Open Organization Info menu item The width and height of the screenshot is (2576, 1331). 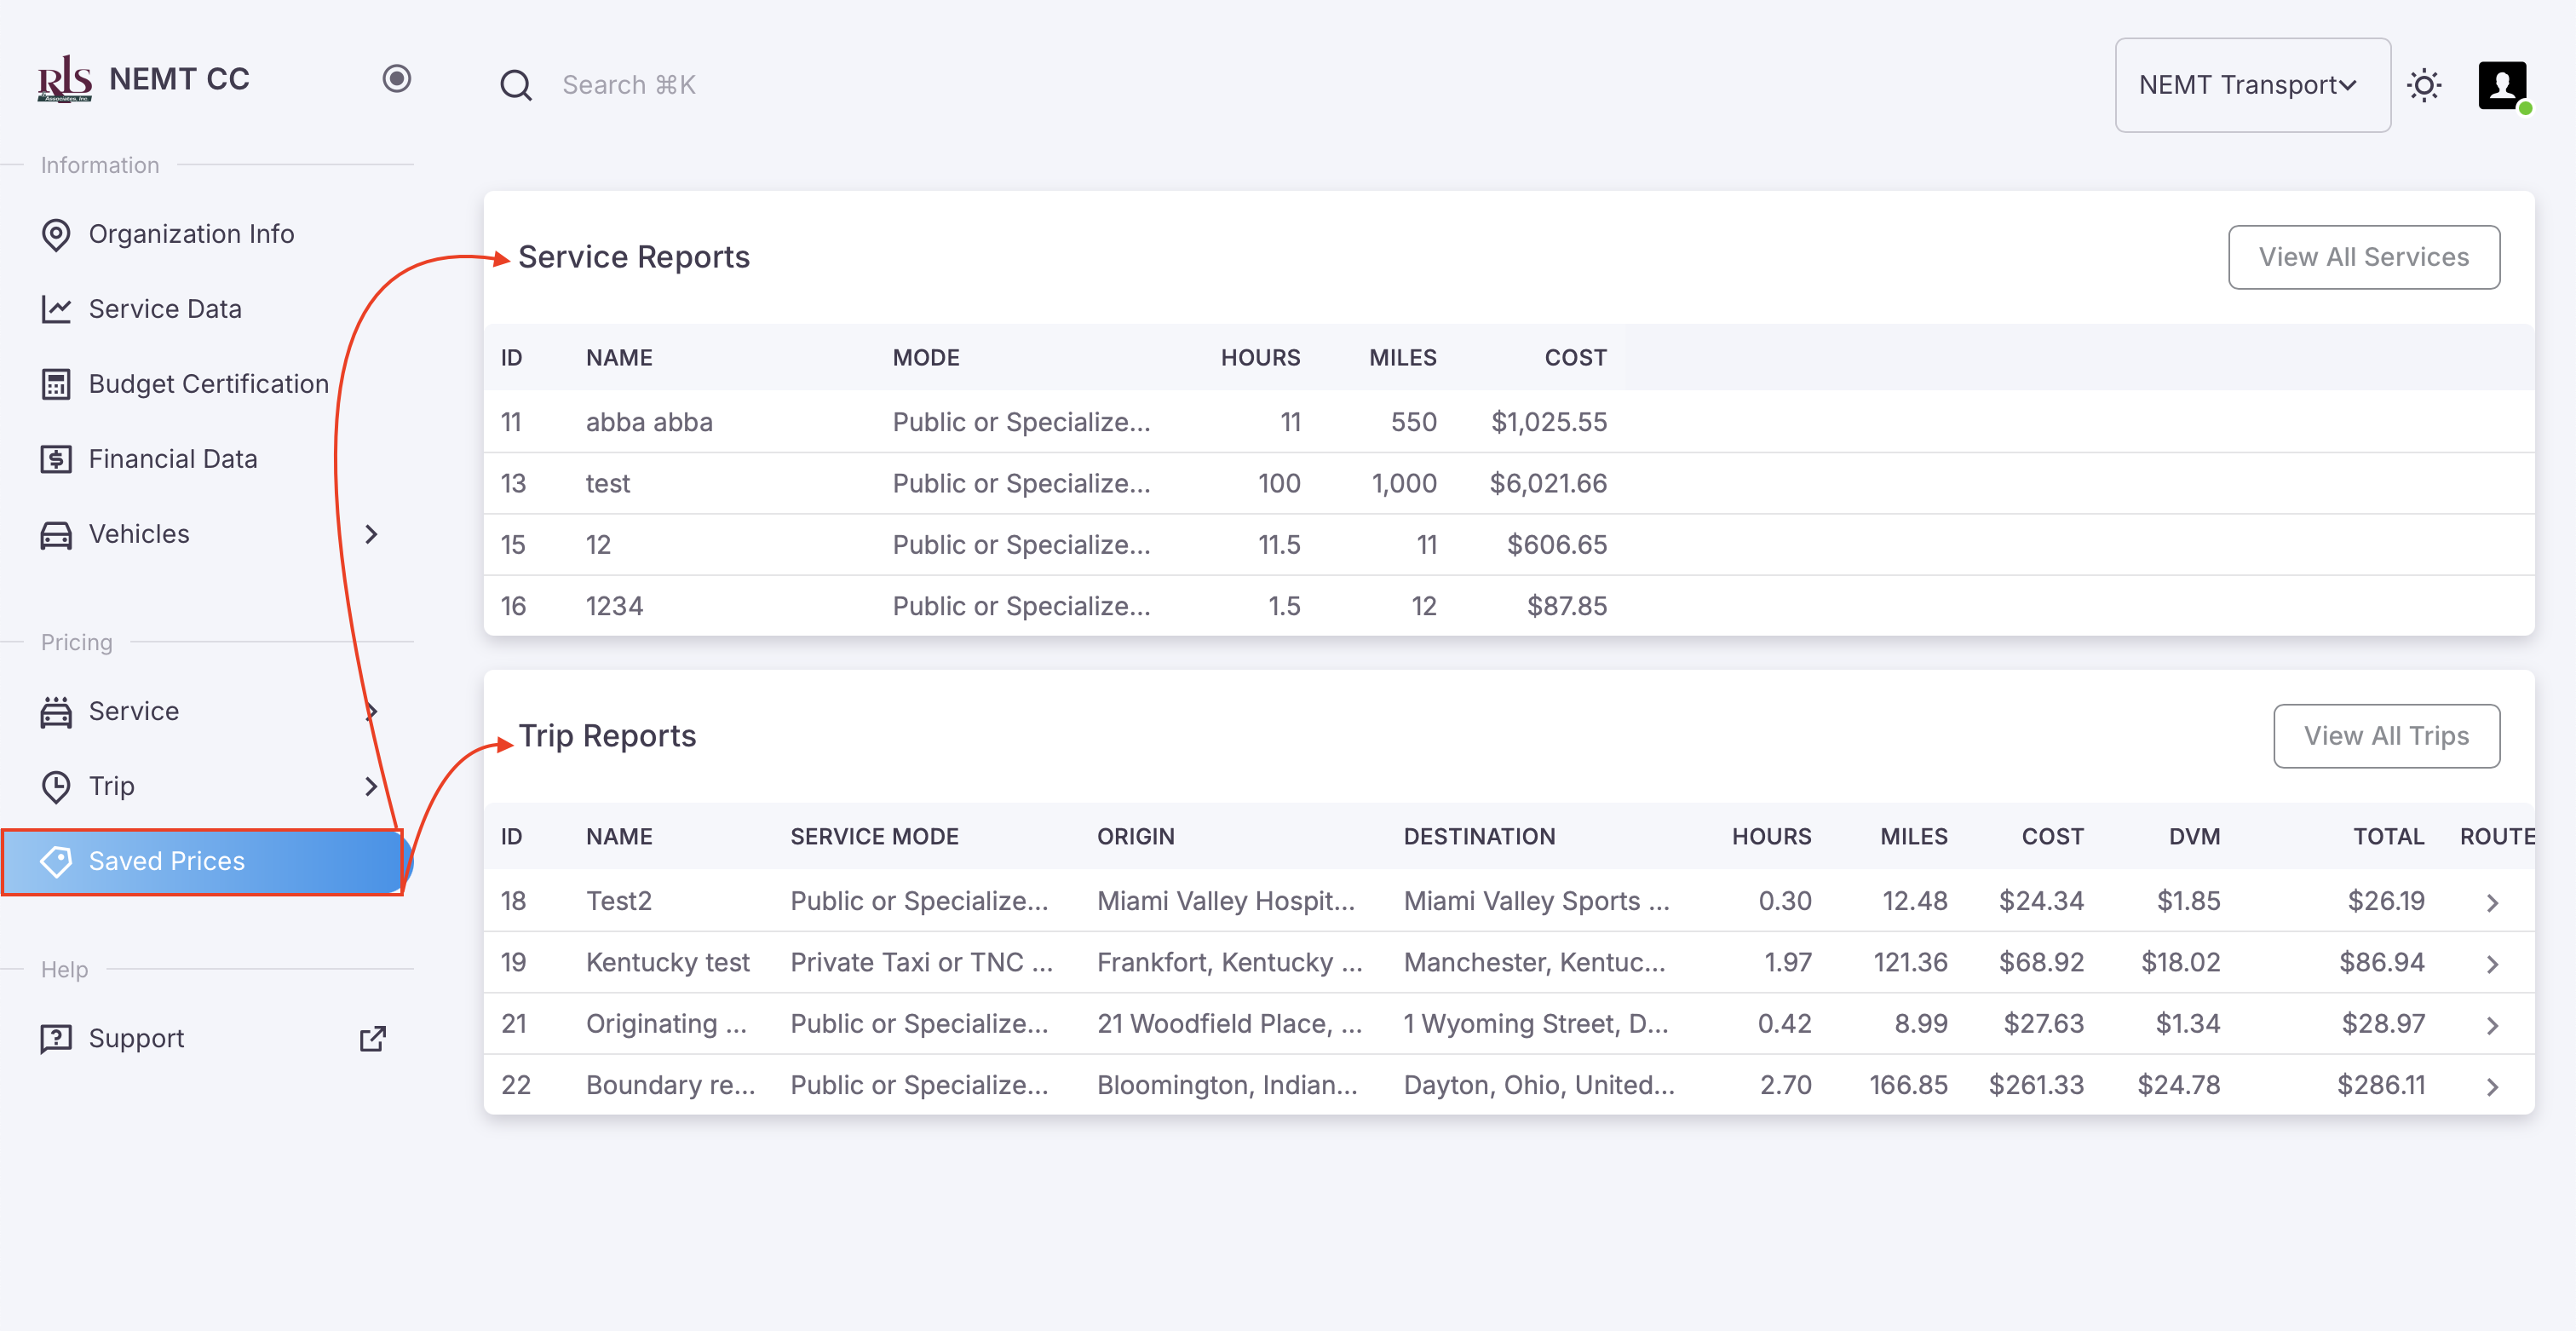(191, 234)
